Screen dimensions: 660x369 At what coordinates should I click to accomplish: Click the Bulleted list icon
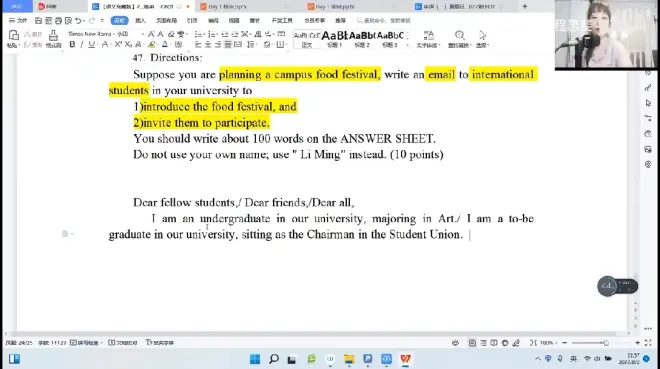click(x=198, y=34)
